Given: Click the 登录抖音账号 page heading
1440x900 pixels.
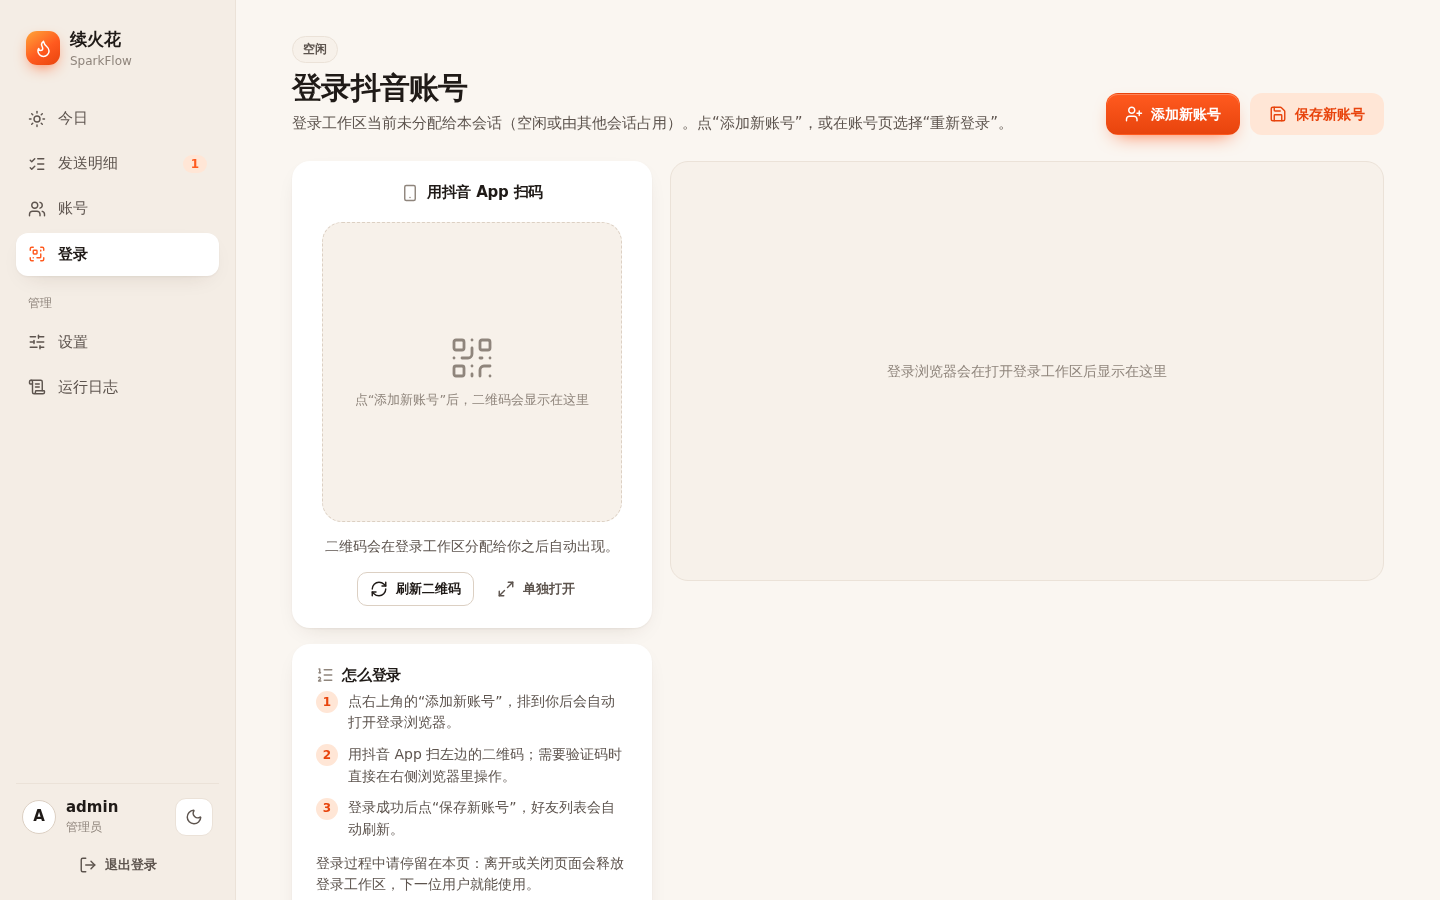Looking at the screenshot, I should (380, 88).
